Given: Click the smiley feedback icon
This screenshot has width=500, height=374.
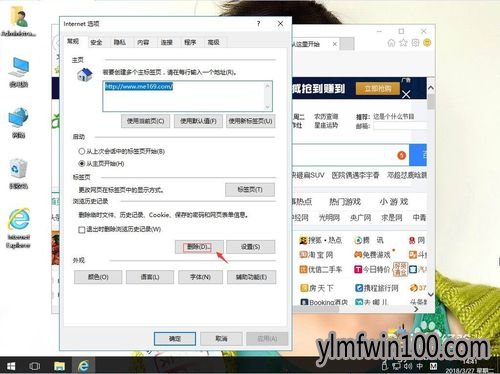Looking at the screenshot, I should 427,43.
